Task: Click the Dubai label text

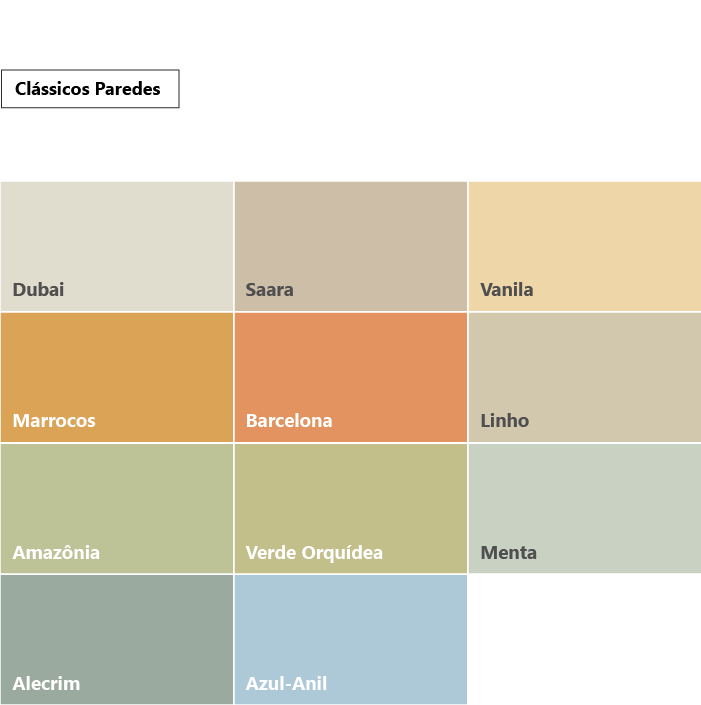Action: [x=38, y=290]
